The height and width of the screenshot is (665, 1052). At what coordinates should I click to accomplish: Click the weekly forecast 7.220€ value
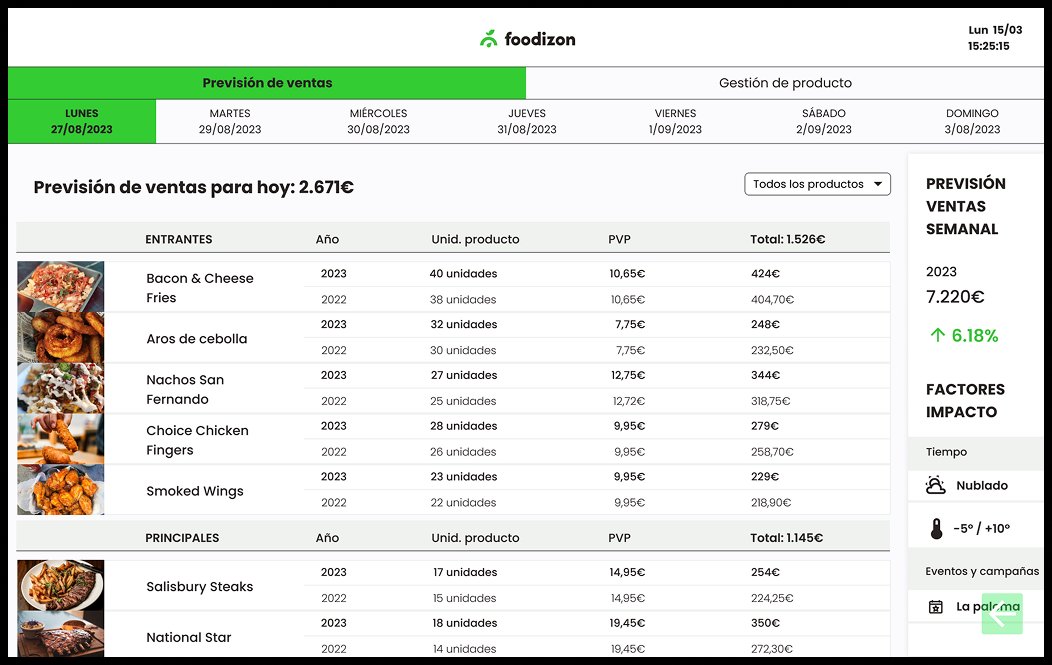click(x=955, y=297)
